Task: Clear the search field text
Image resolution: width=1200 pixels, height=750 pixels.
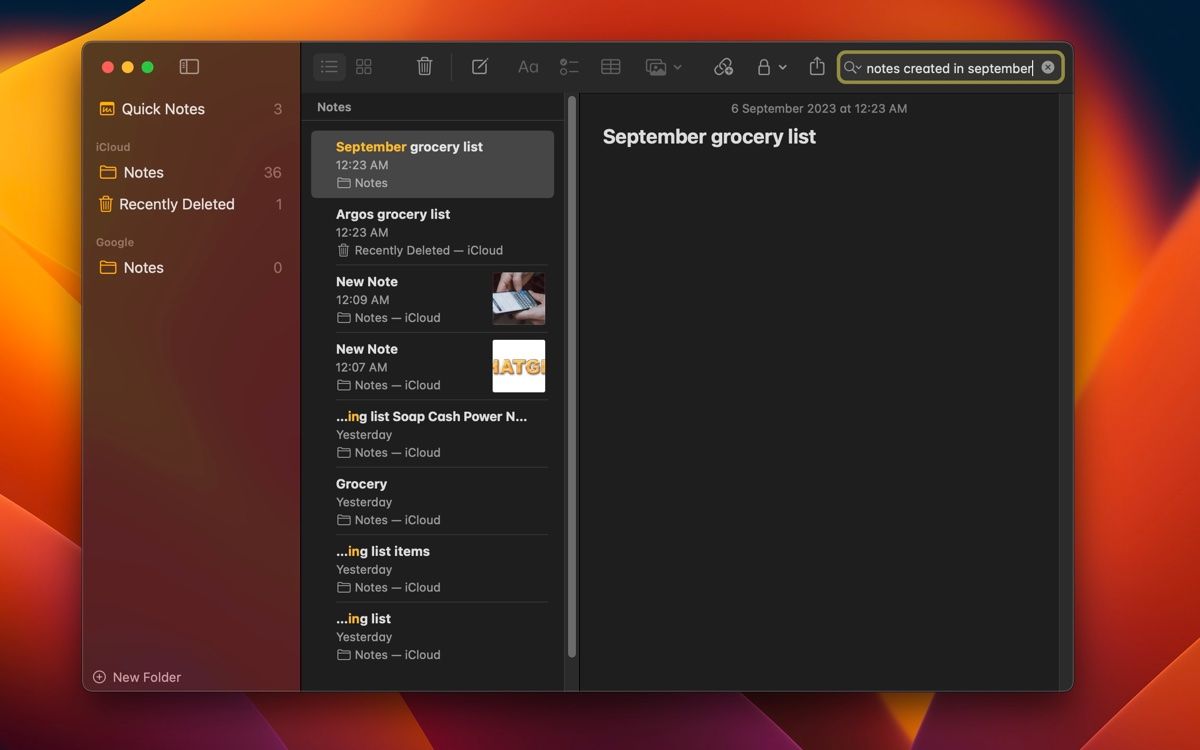Action: [x=1048, y=68]
